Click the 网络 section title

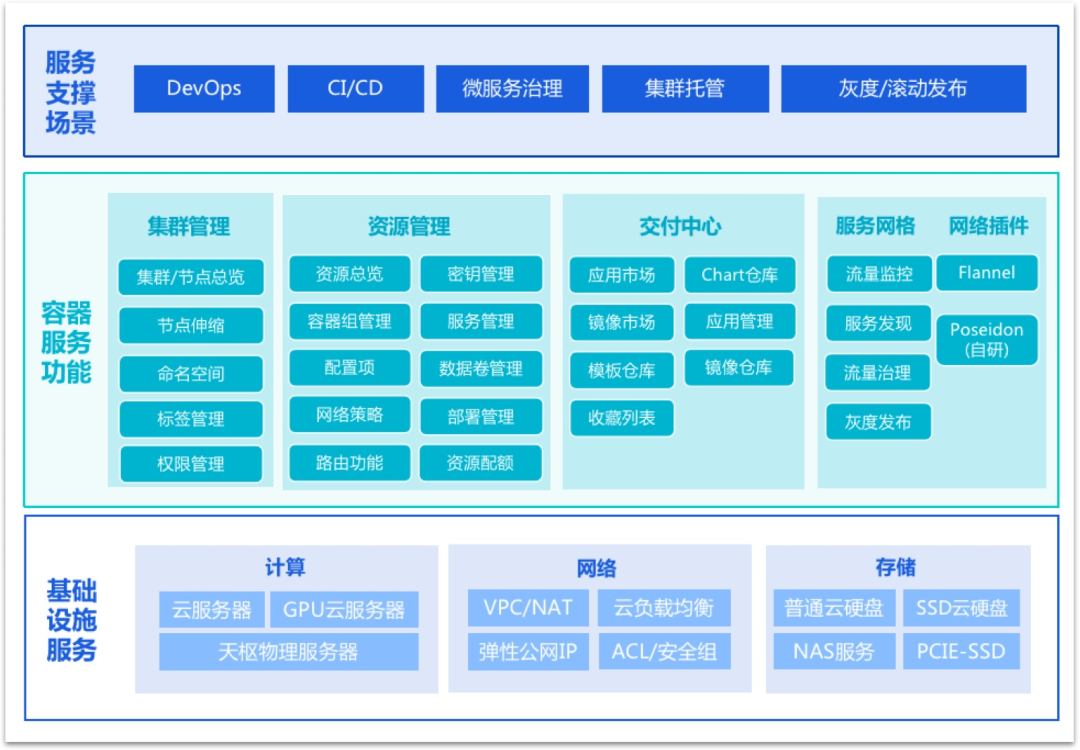click(x=596, y=568)
